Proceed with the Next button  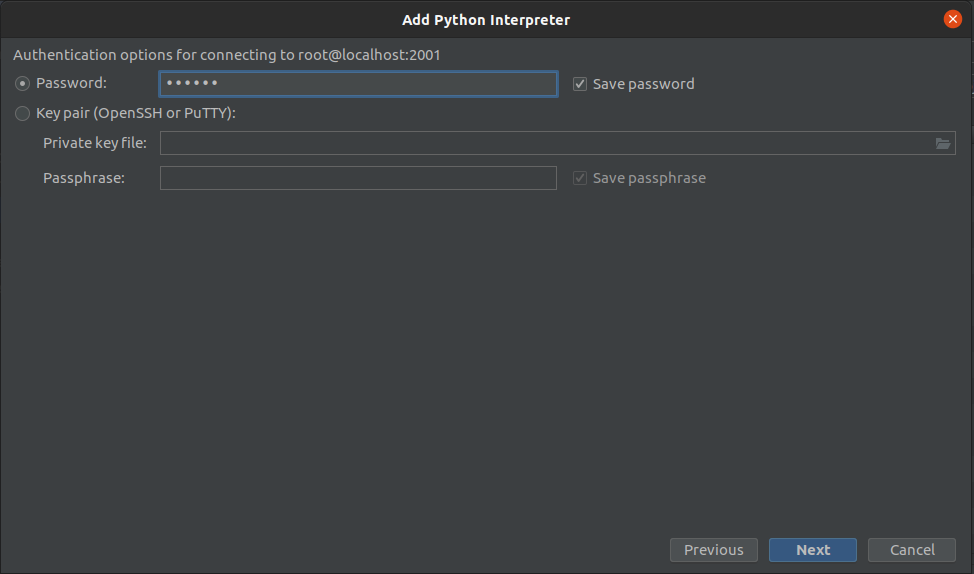coord(812,550)
